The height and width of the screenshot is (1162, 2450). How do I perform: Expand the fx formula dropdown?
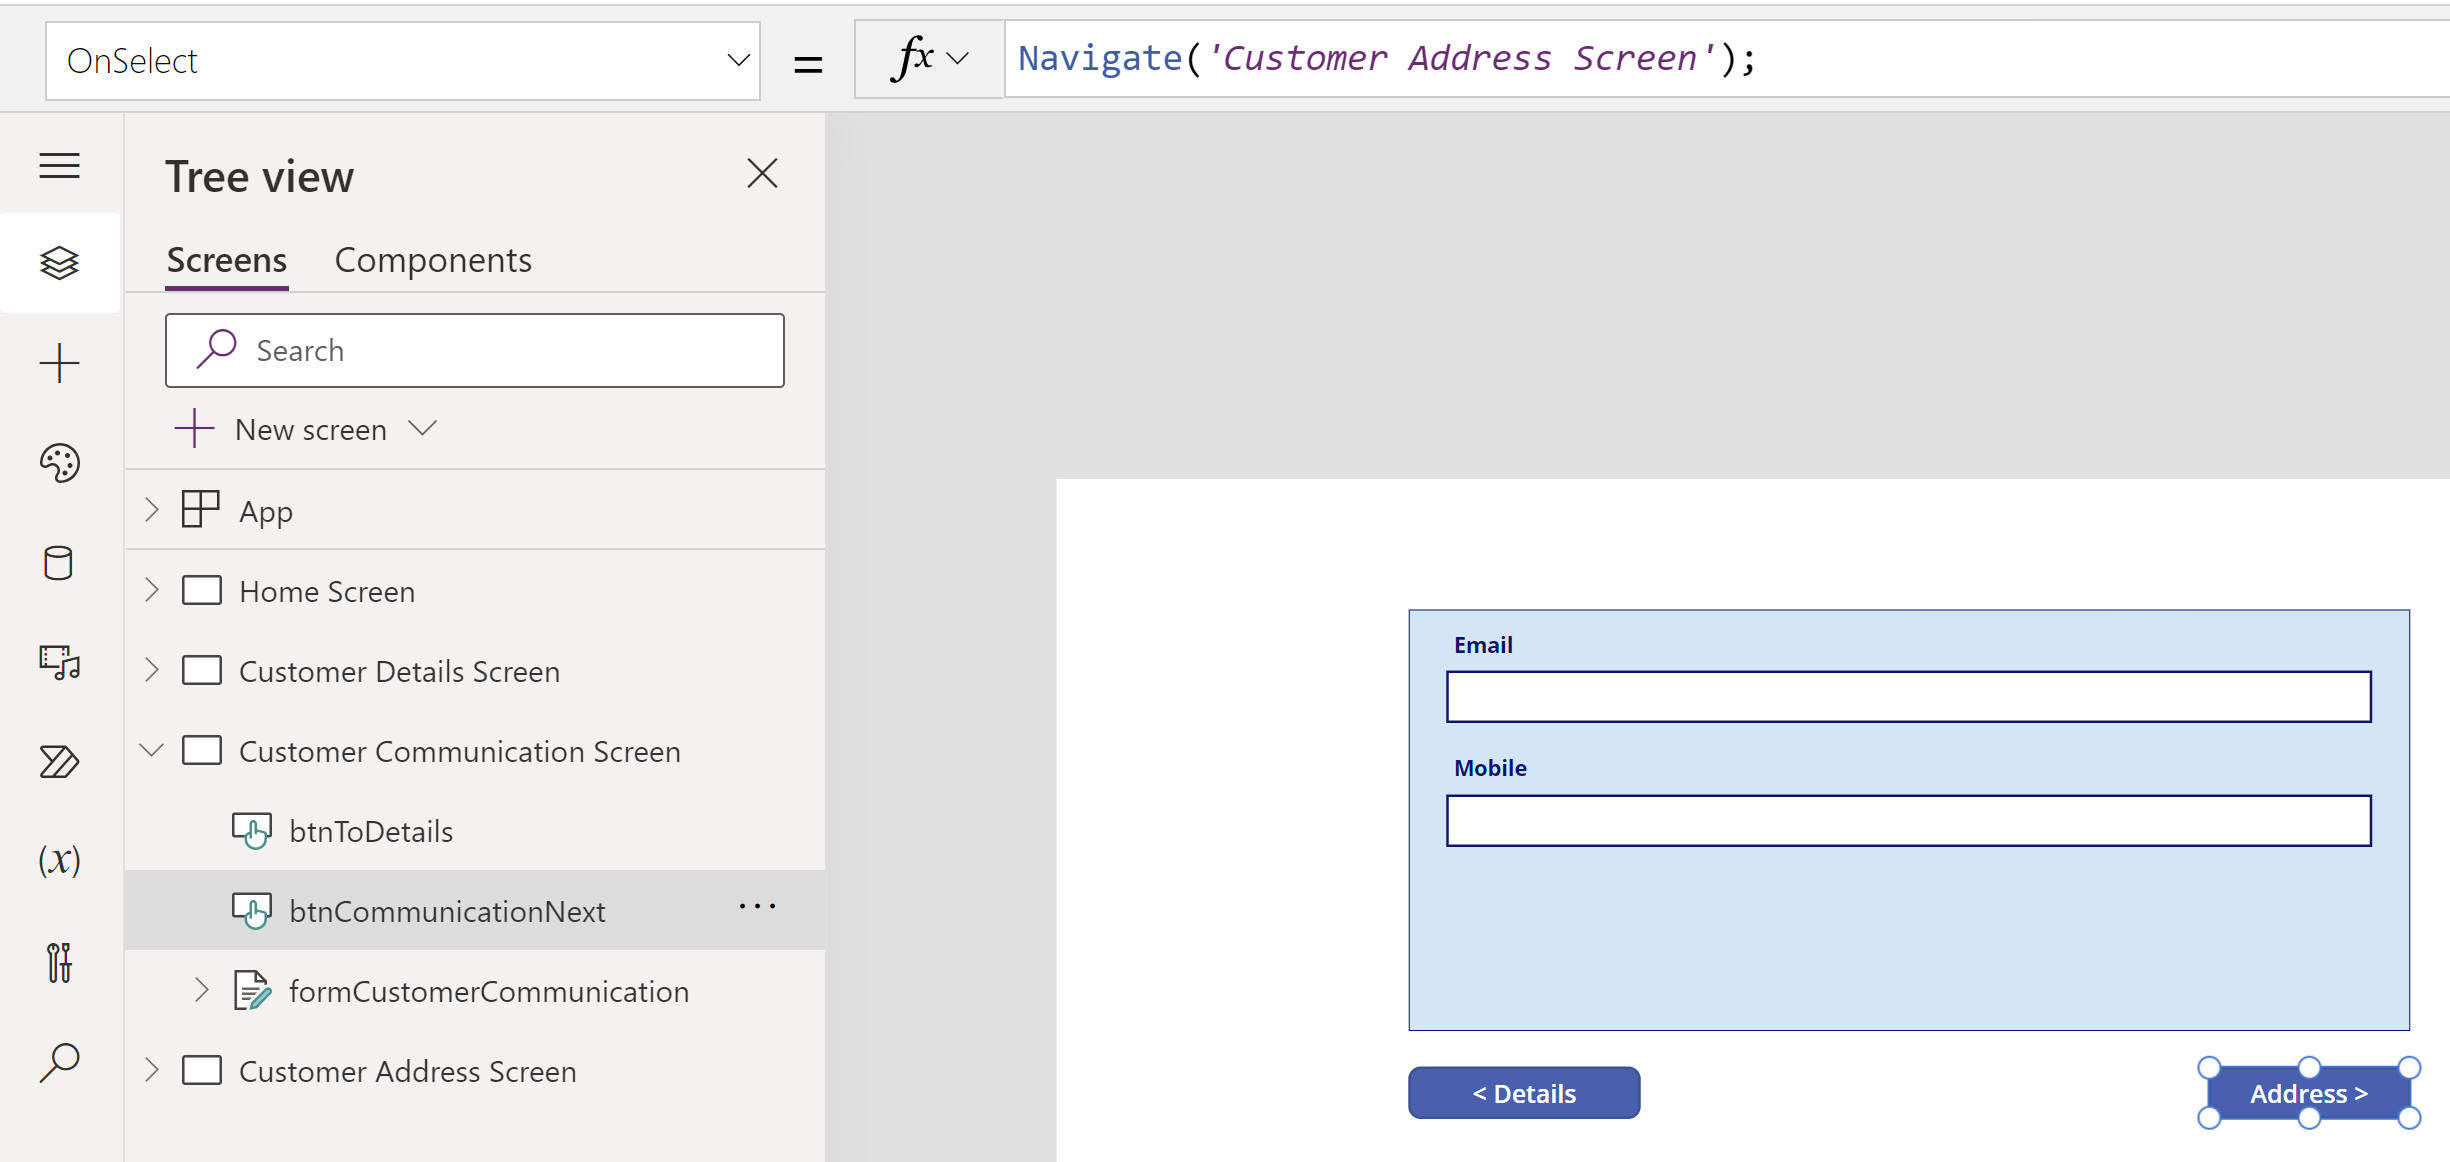pyautogui.click(x=957, y=58)
